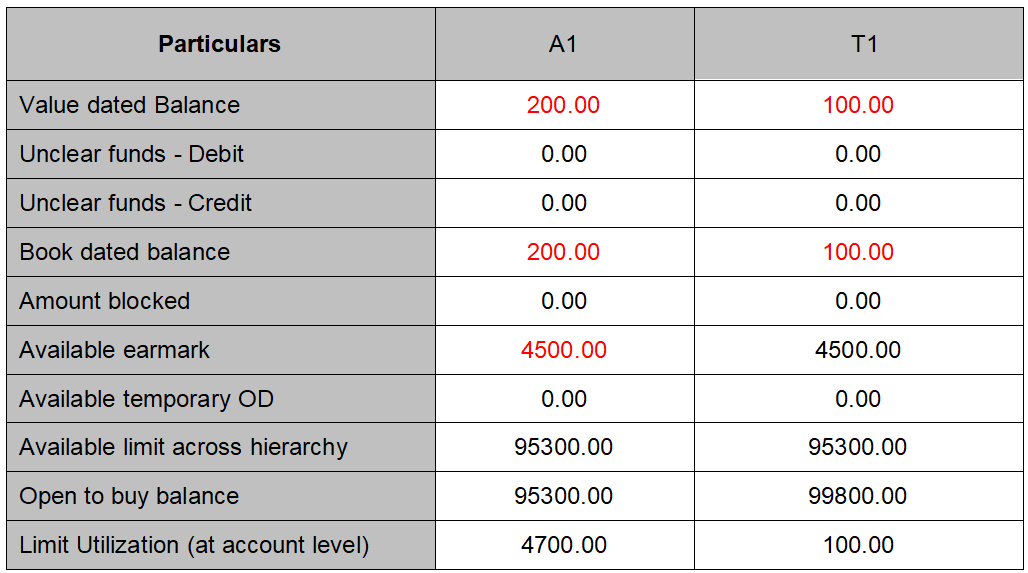Click the Available temporary OD label
Screen dimensions: 1028x573
tap(147, 399)
